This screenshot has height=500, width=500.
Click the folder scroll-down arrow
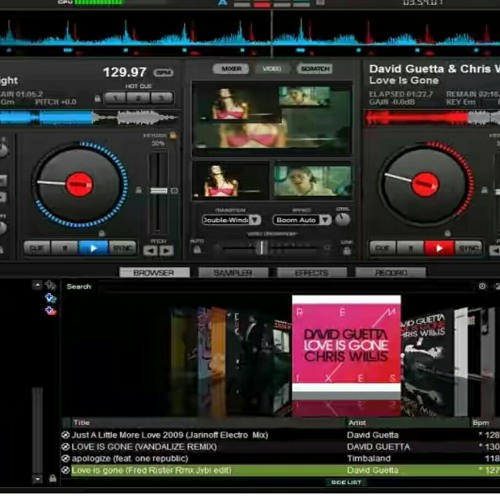pyautogui.click(x=37, y=479)
